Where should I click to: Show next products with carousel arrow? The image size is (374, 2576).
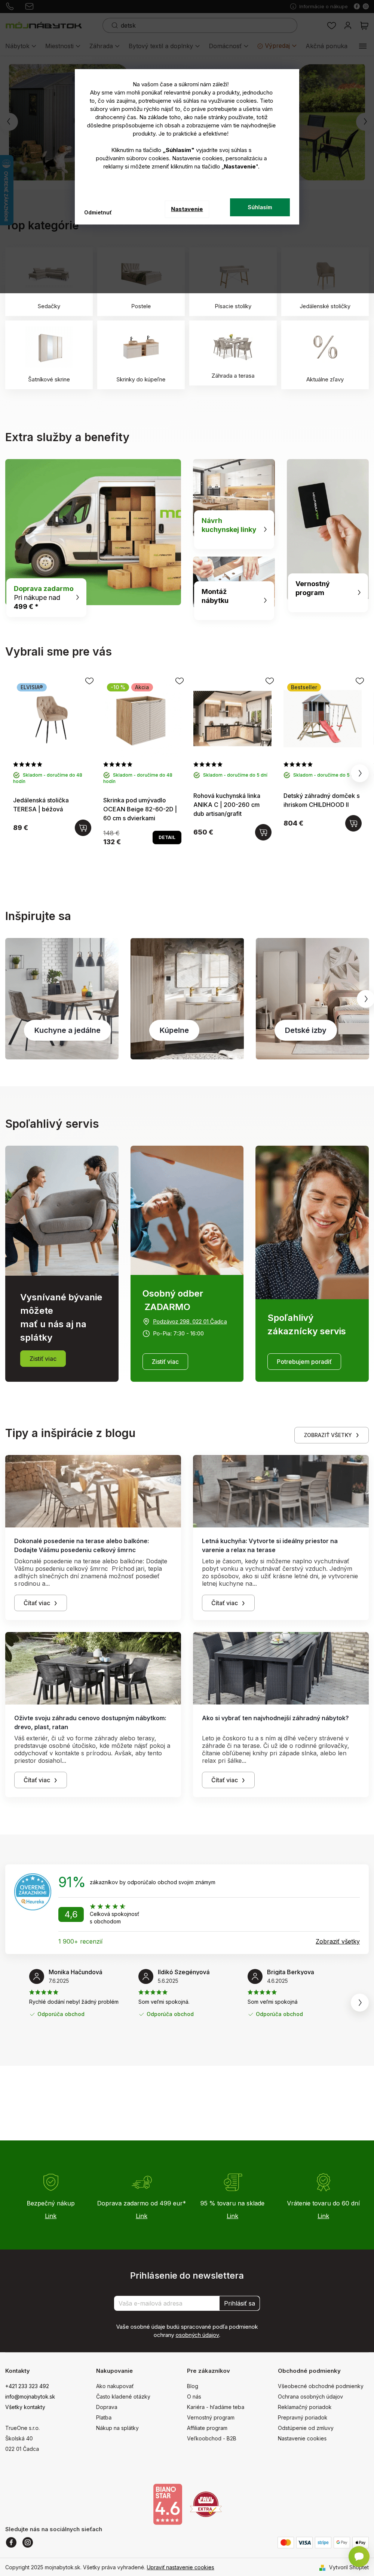pos(360,773)
